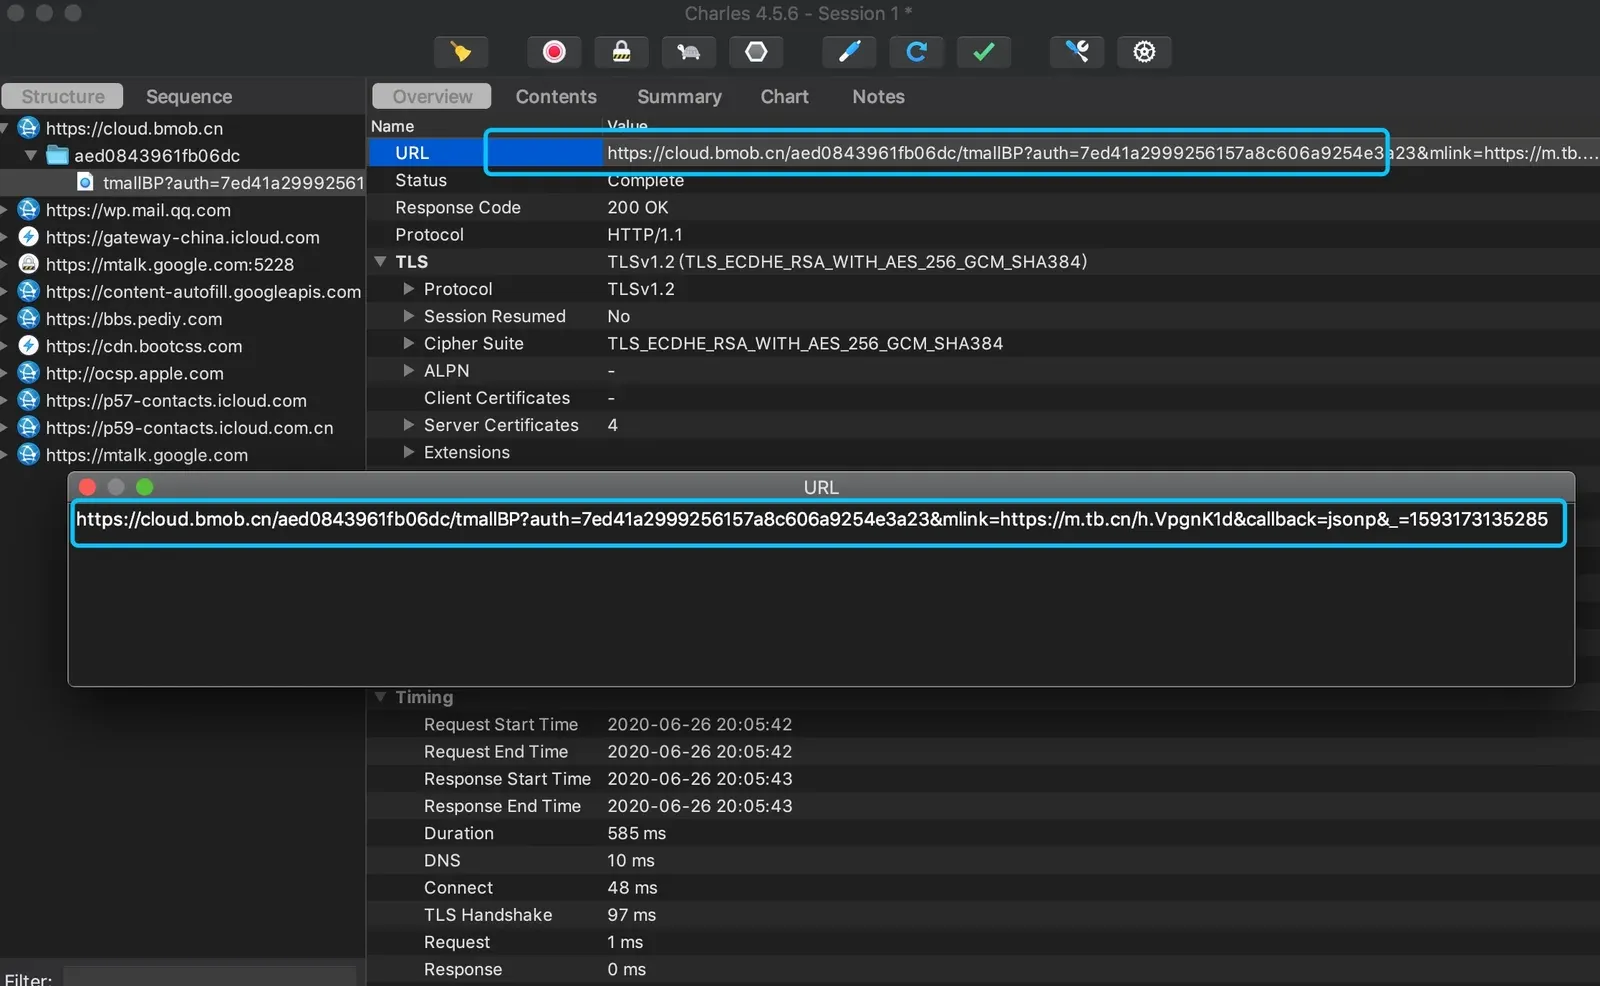1600x986 pixels.
Task: Expand the Extensions row
Action: [x=408, y=452]
